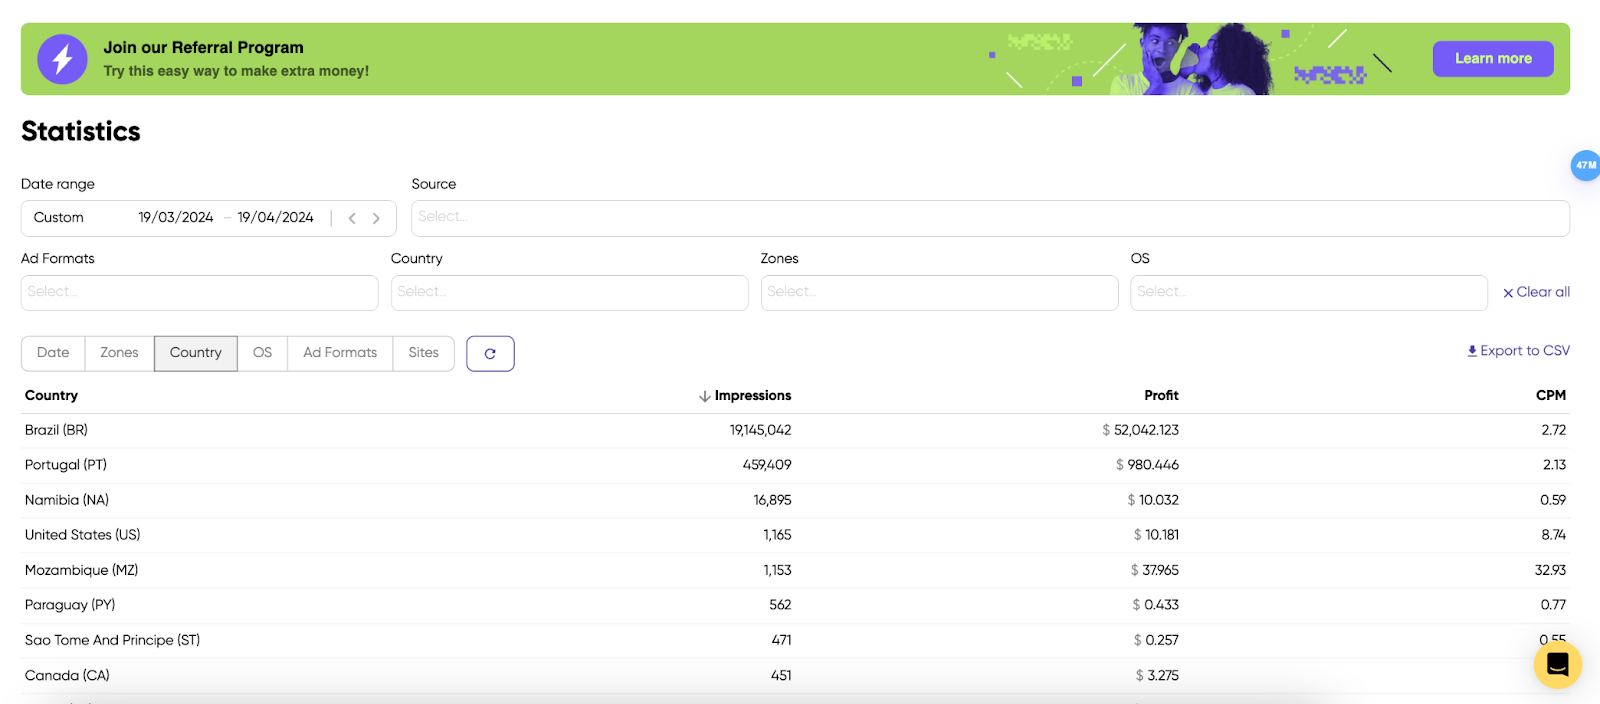
Task: Expand the Country filter dropdown
Action: 569,292
